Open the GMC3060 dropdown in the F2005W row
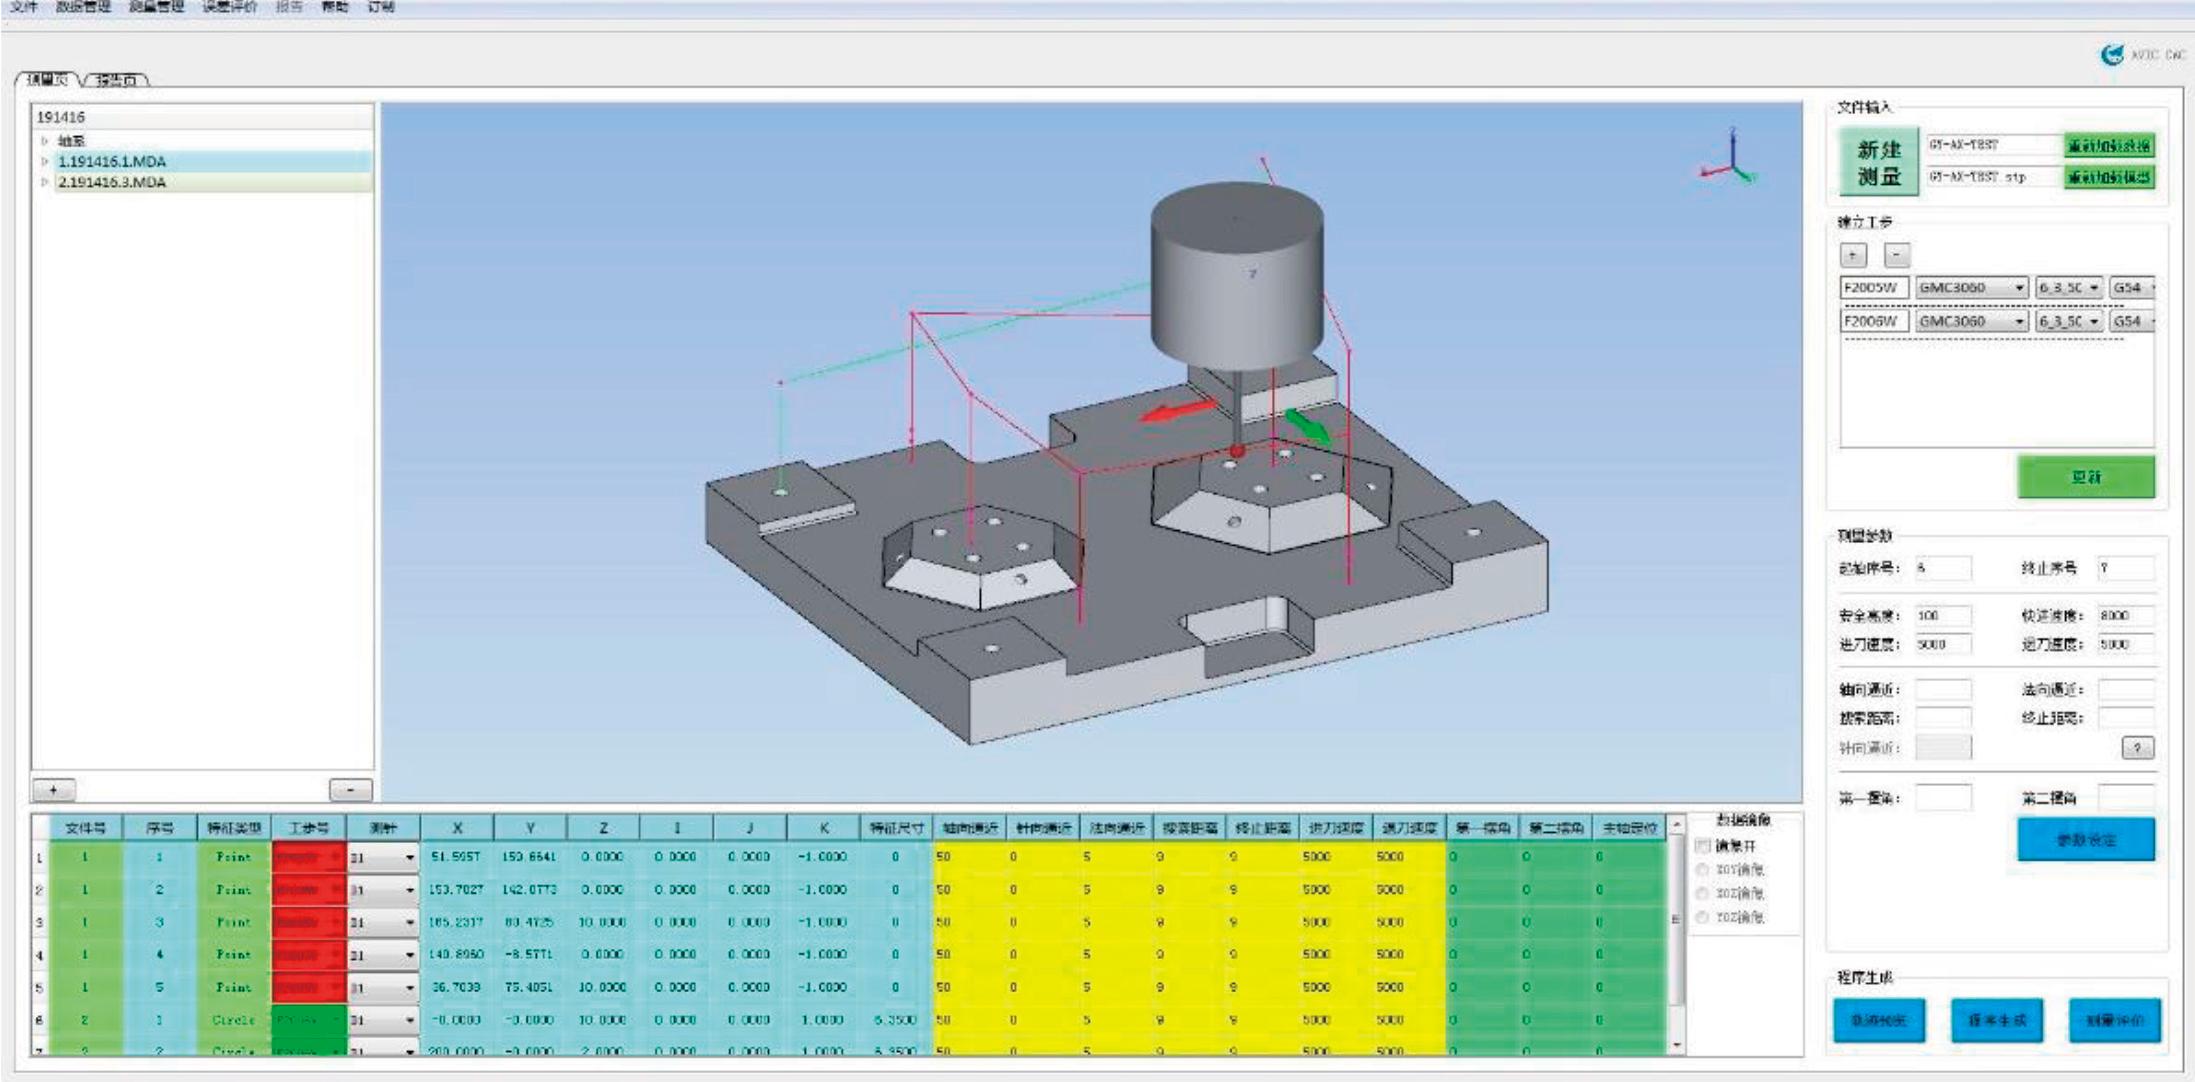2195x1082 pixels. [x=1972, y=288]
